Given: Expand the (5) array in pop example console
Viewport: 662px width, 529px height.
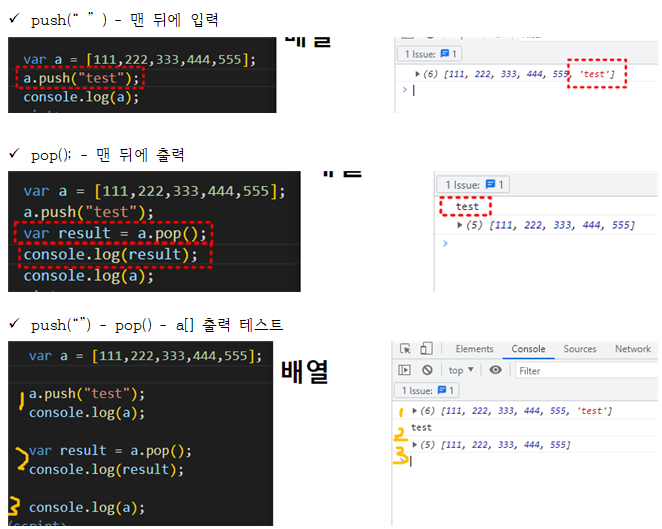Looking at the screenshot, I should (459, 225).
